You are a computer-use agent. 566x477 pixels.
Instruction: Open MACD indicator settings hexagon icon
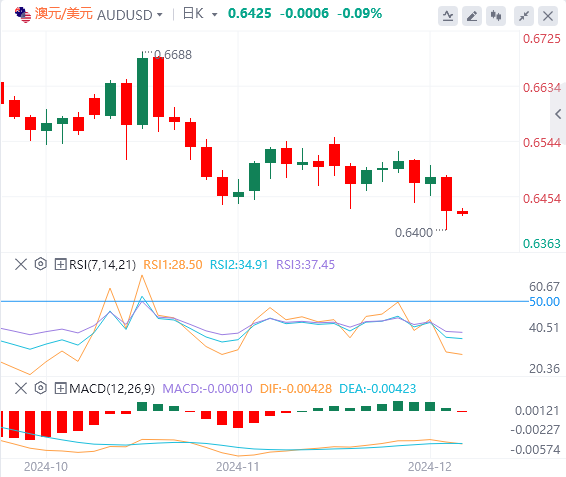pyautogui.click(x=41, y=388)
